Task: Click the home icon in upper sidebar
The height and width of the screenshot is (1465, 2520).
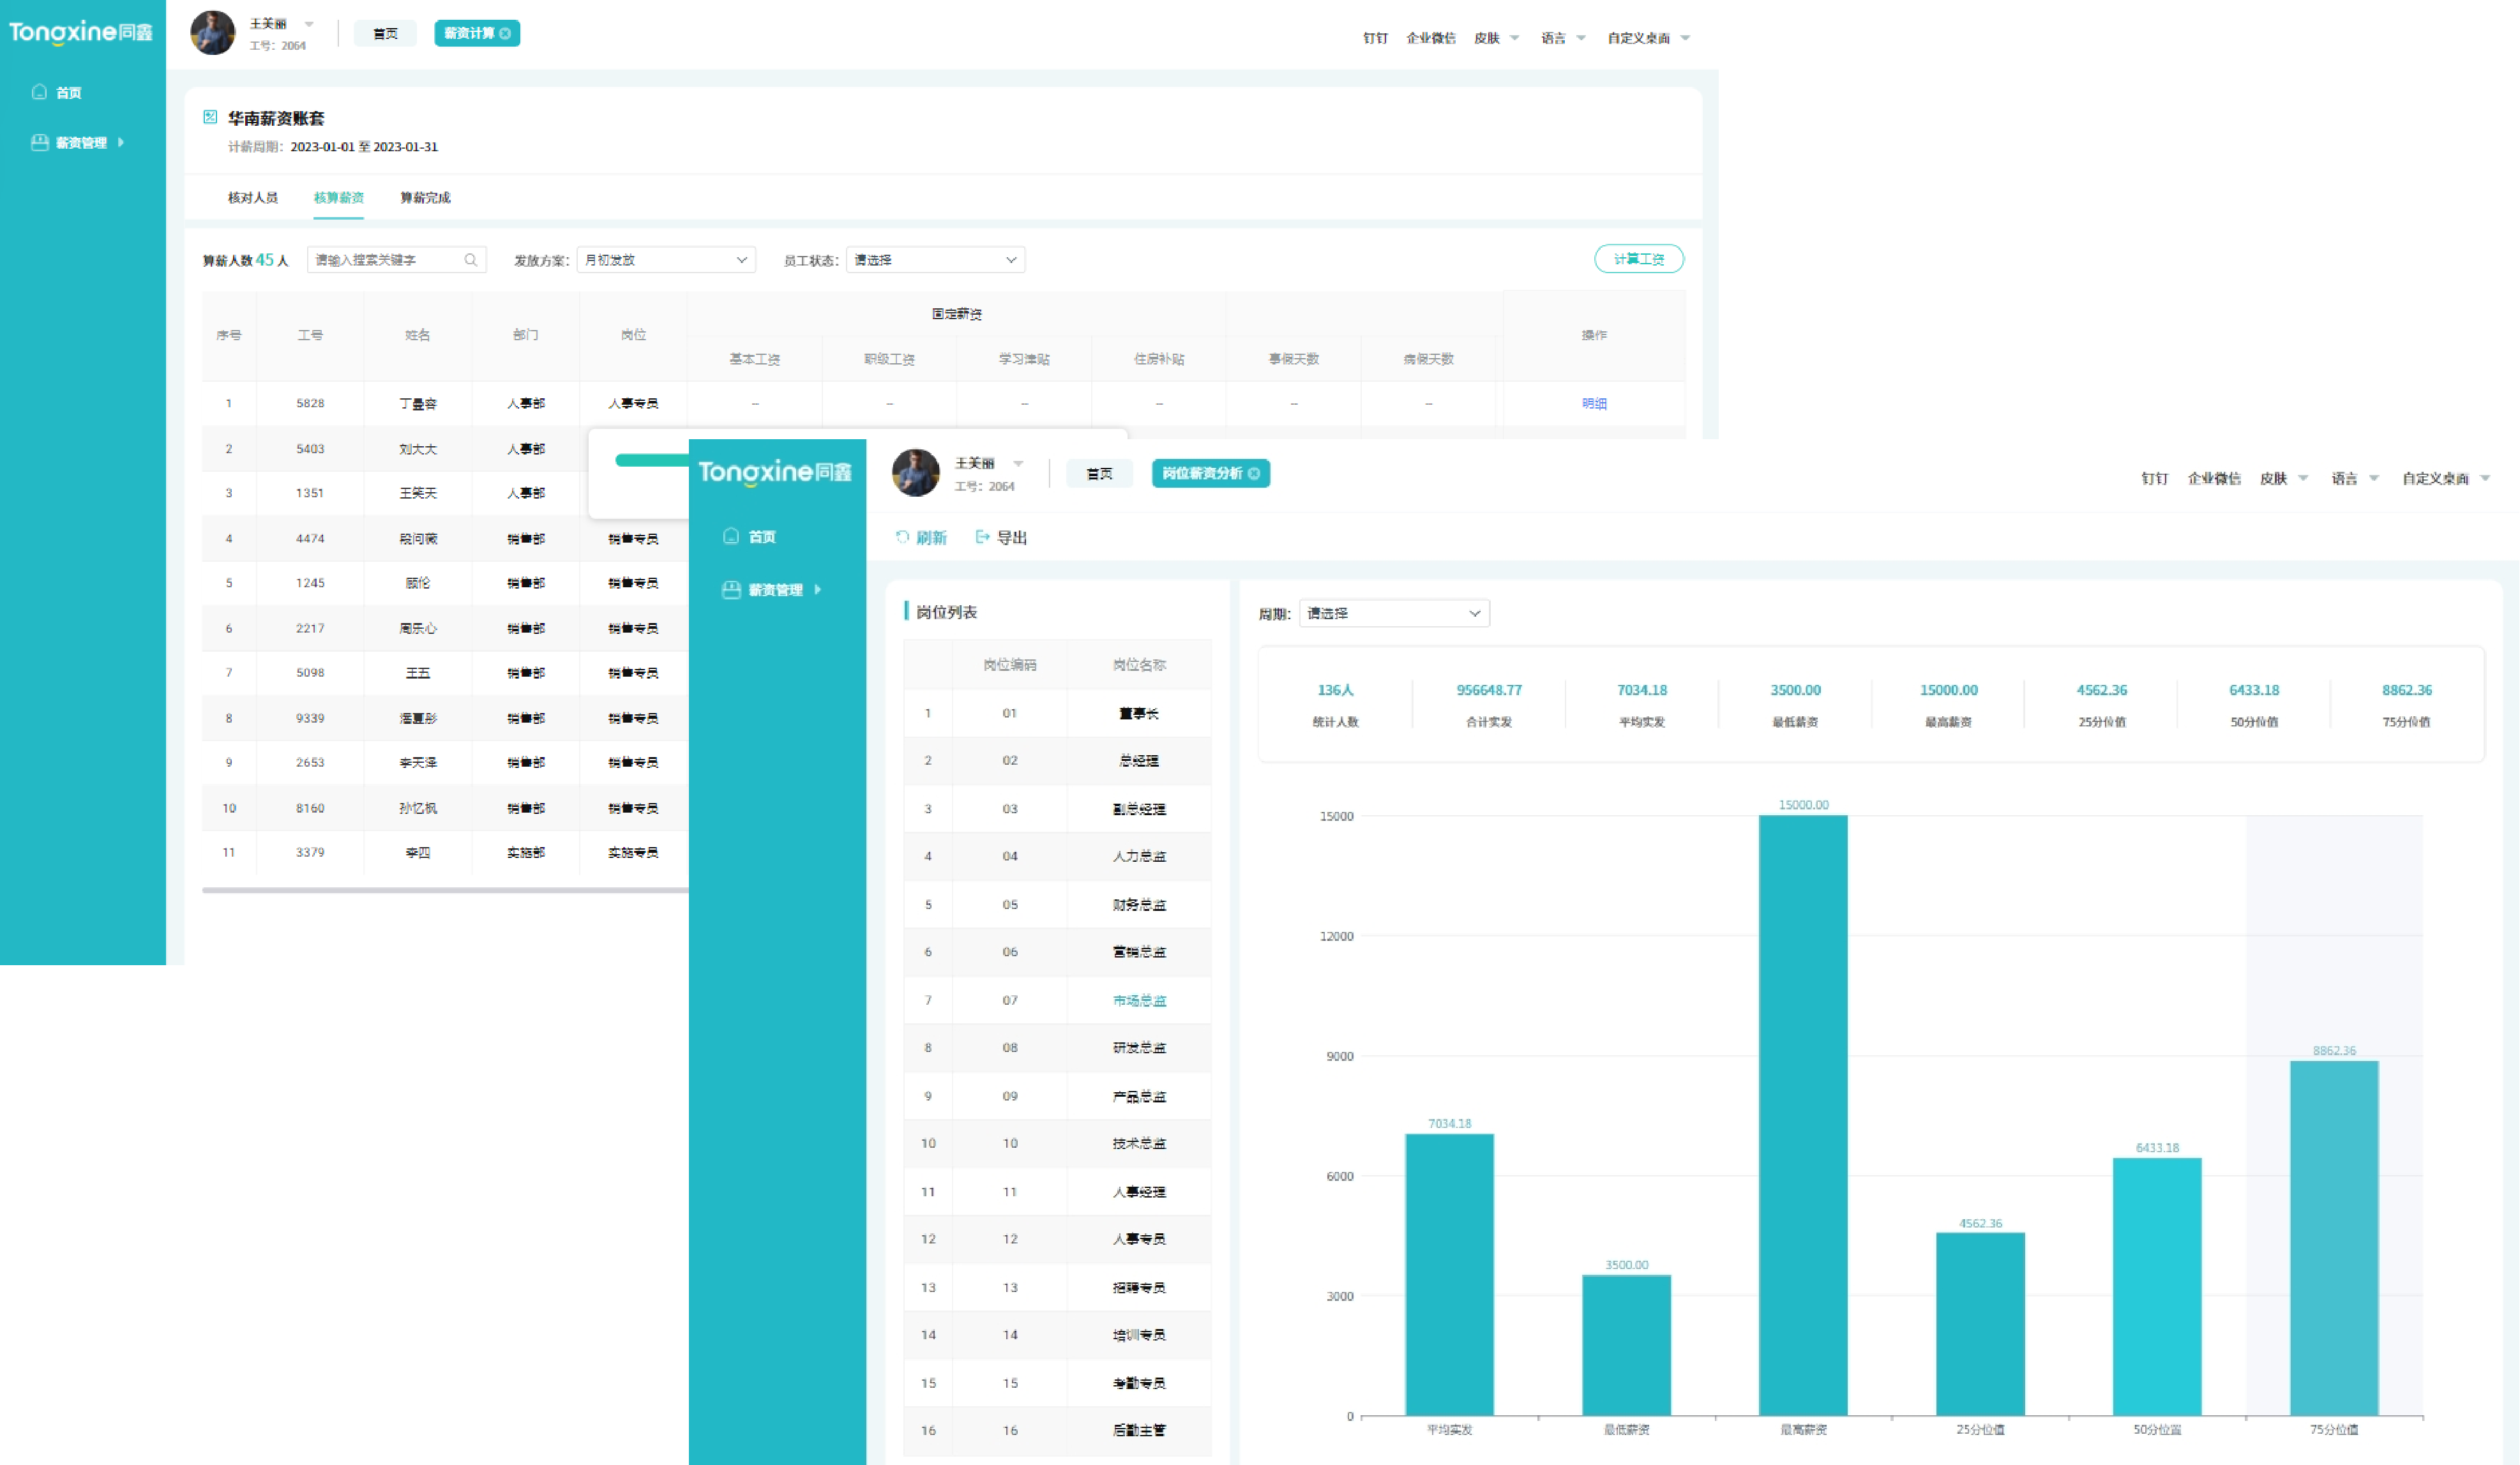Action: pyautogui.click(x=40, y=92)
